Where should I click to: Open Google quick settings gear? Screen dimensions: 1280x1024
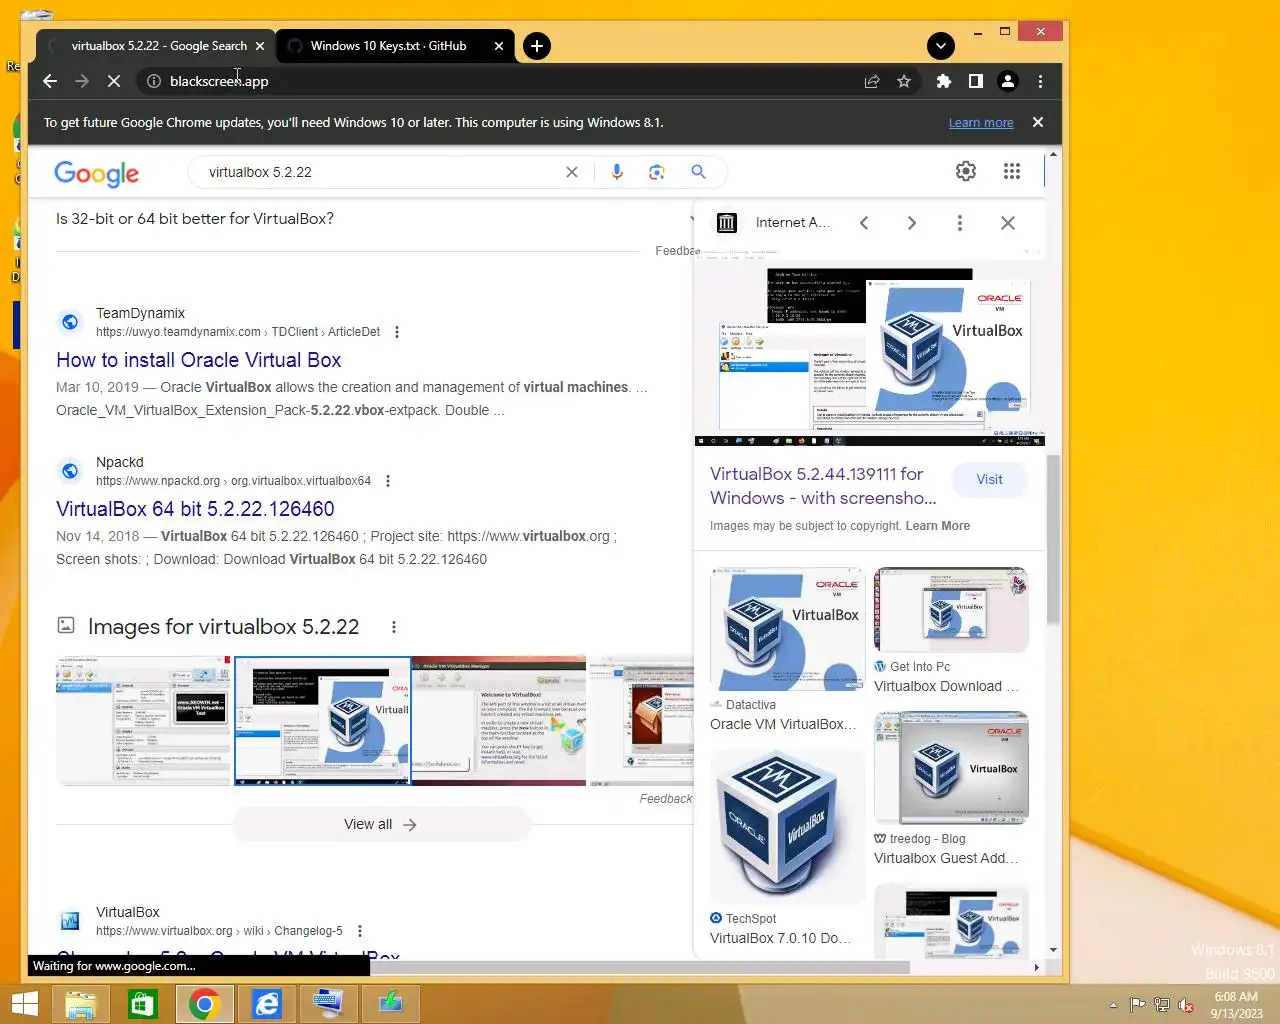[966, 172]
